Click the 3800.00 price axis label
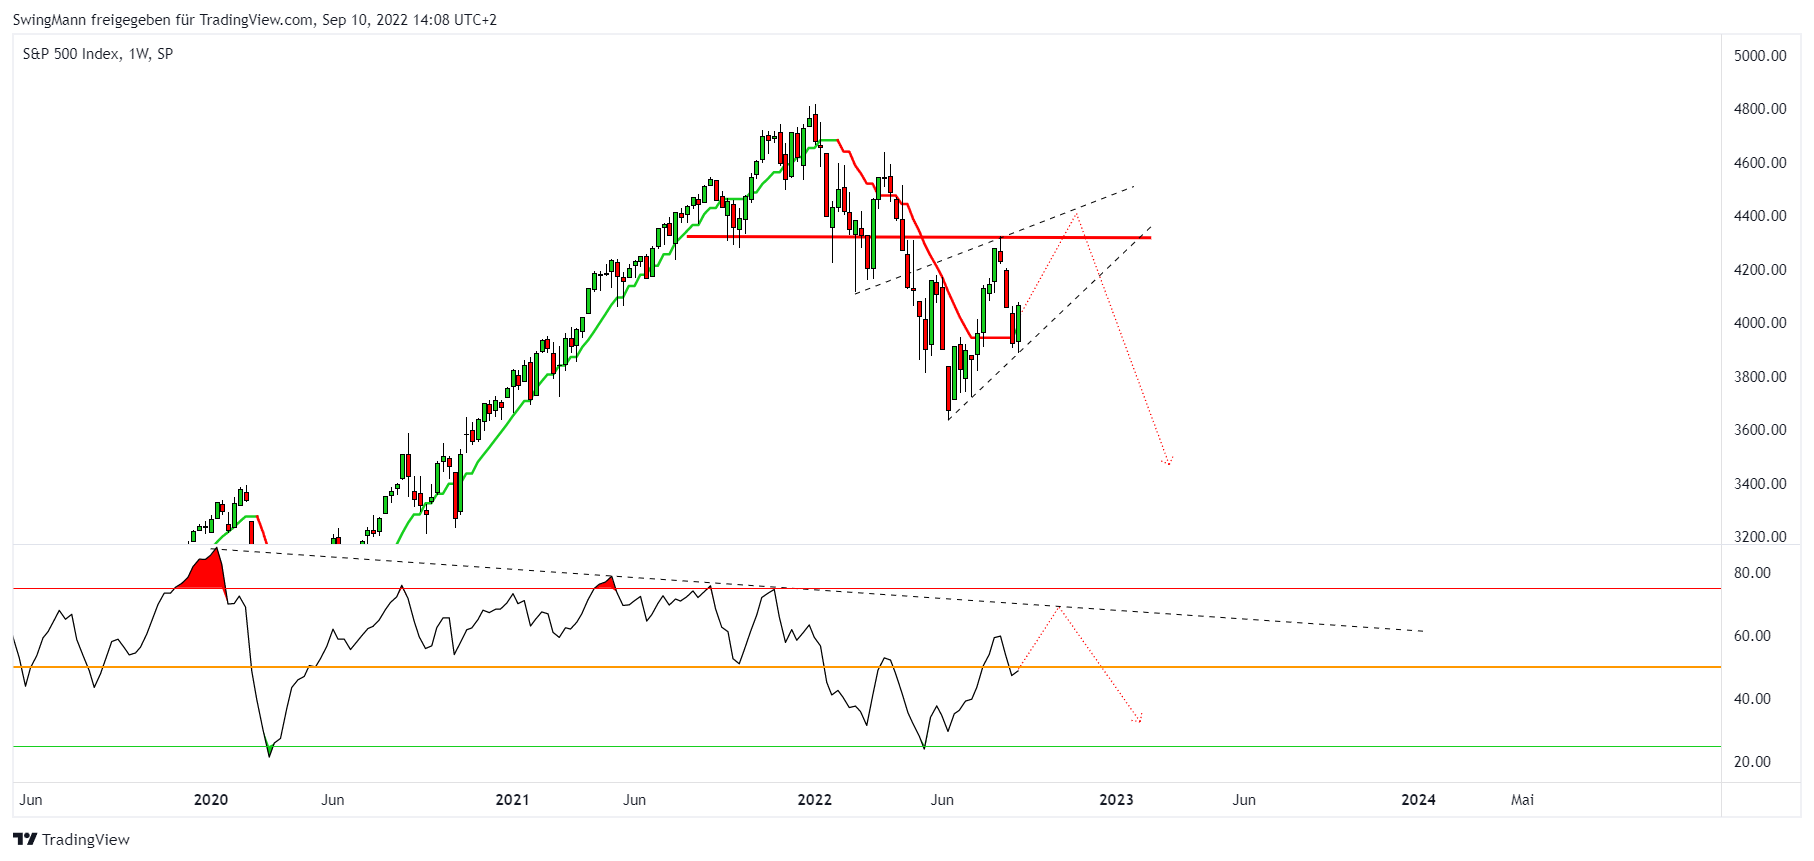 [1760, 377]
